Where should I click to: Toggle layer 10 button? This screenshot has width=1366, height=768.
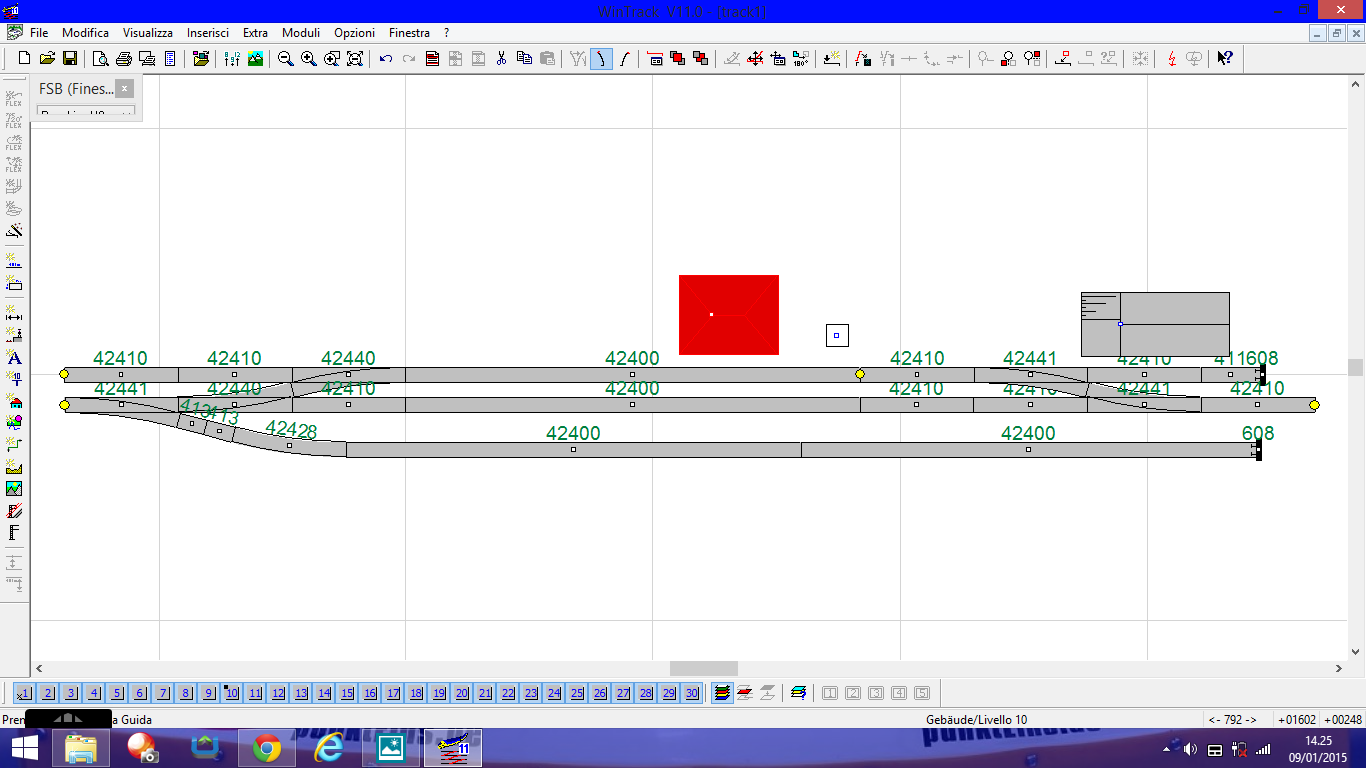click(232, 693)
